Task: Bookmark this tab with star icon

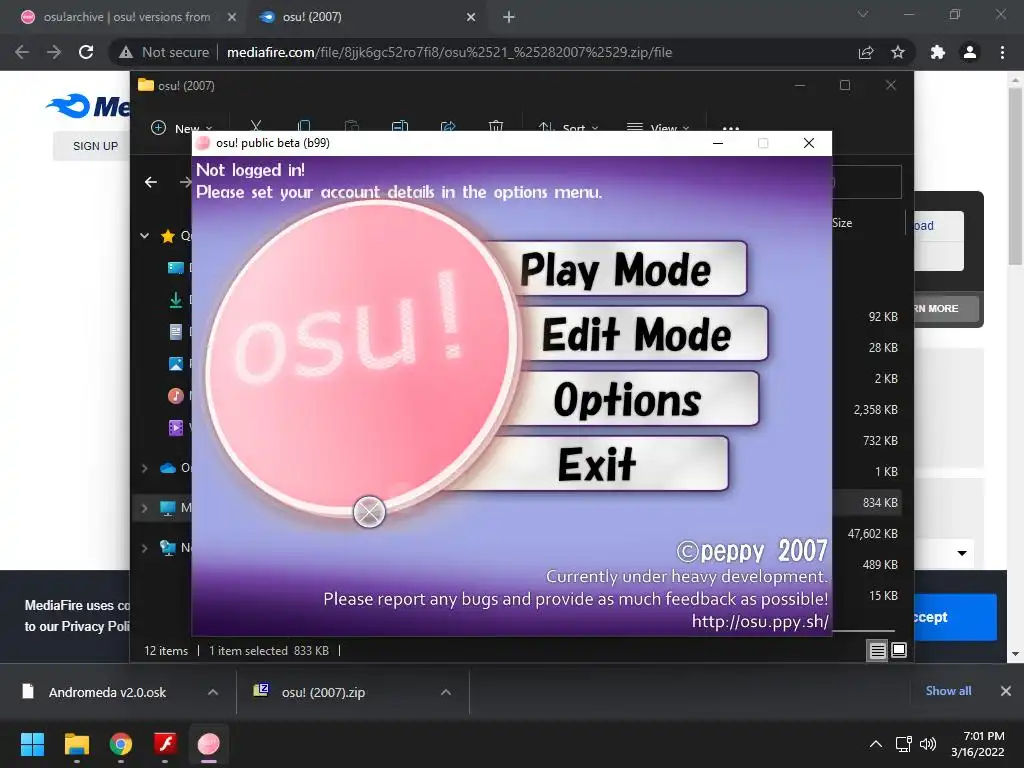Action: tap(898, 52)
